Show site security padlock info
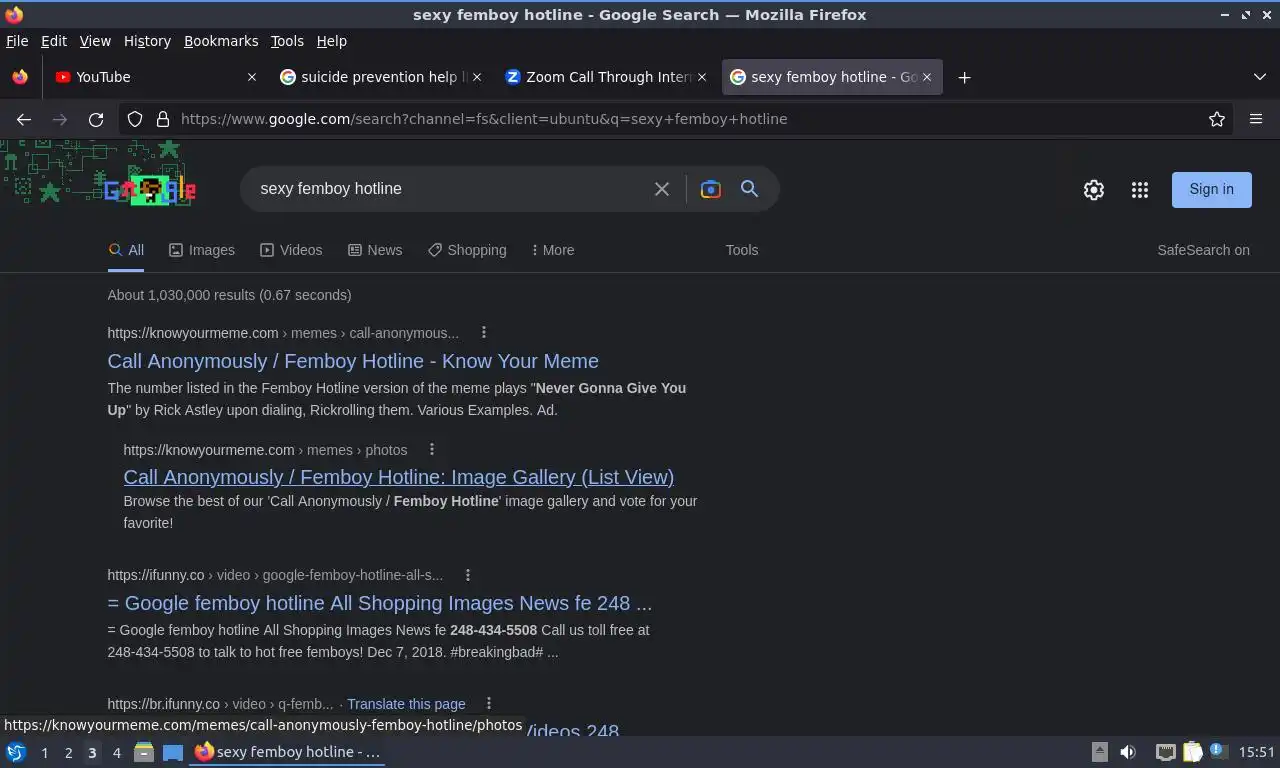Viewport: 1280px width, 768px height. [x=163, y=119]
